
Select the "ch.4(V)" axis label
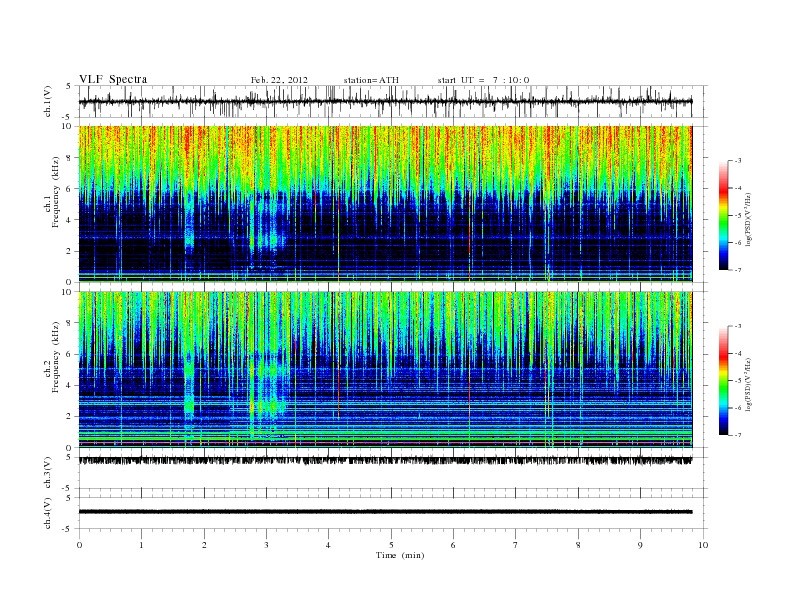point(48,513)
